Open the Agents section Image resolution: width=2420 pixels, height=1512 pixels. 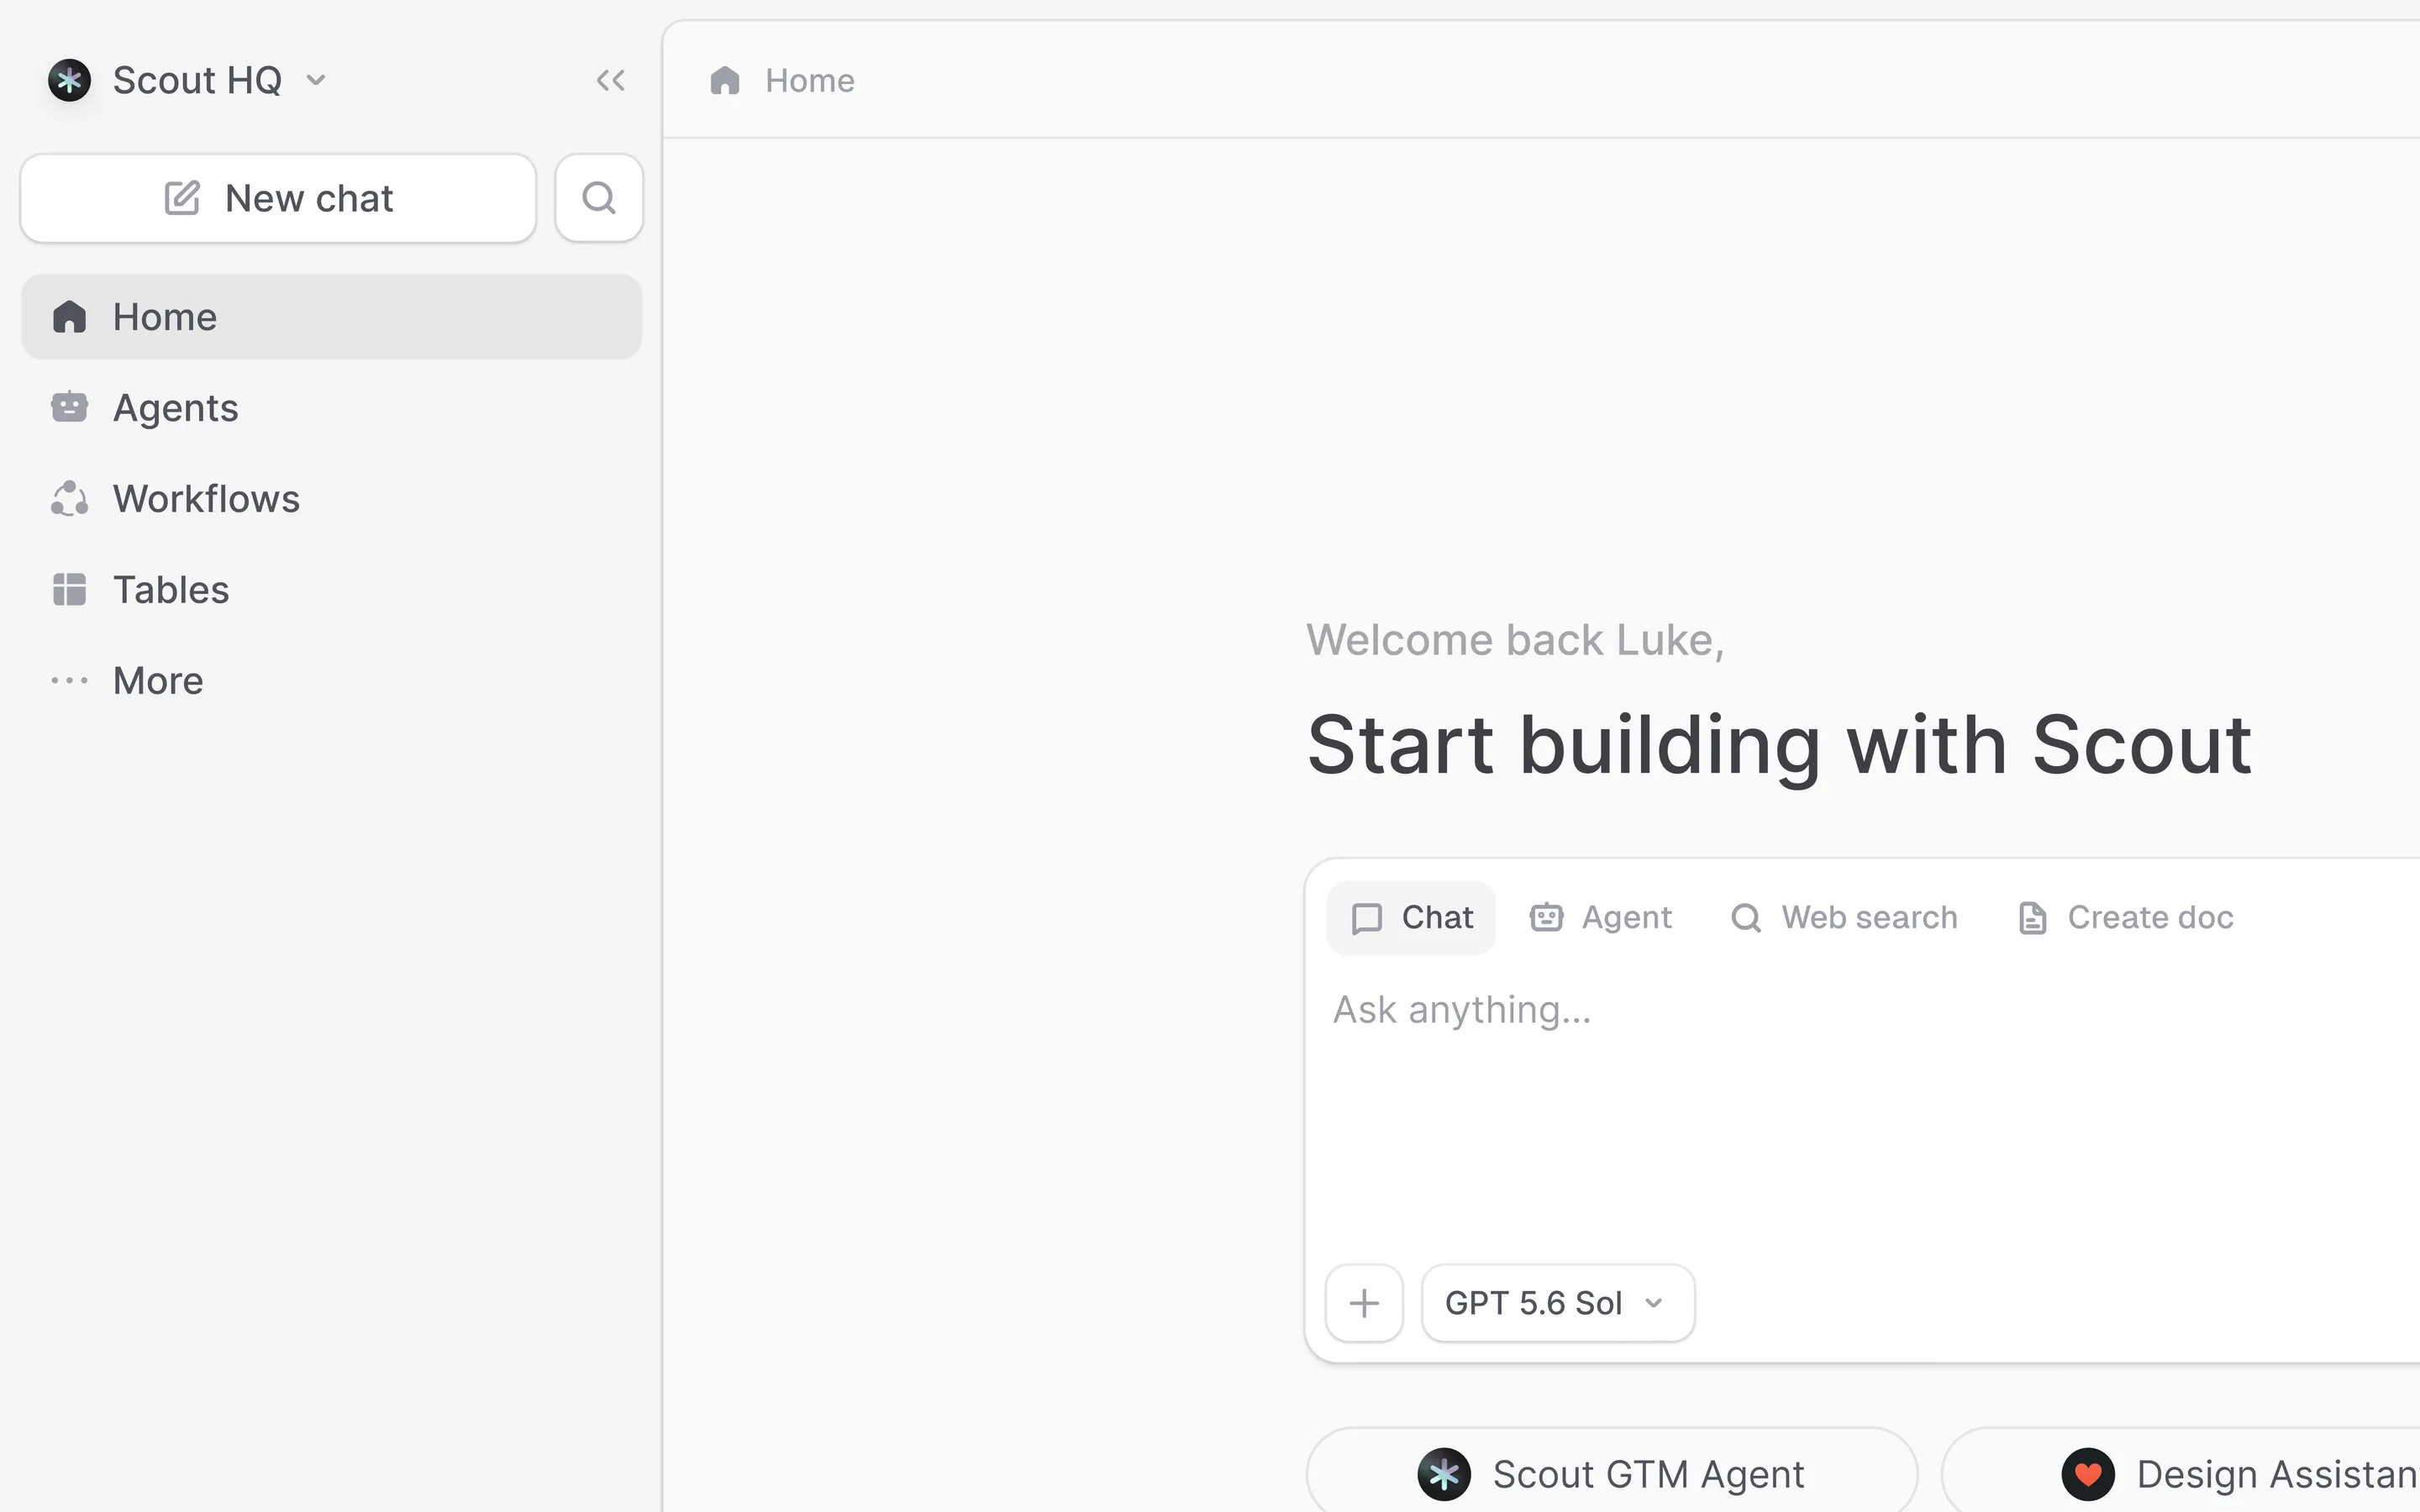click(331, 408)
